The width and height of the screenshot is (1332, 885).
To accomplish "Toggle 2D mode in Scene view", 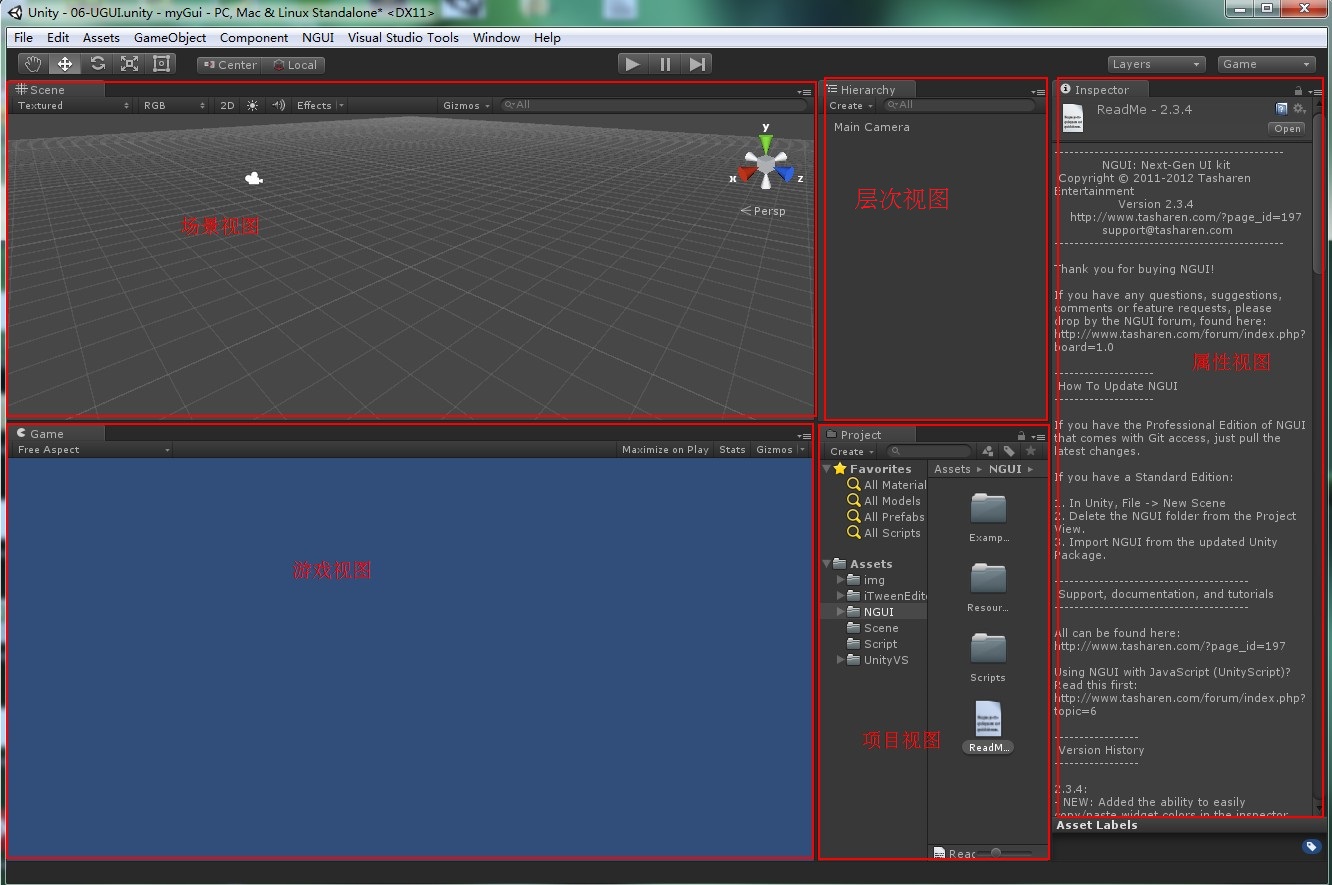I will pyautogui.click(x=227, y=105).
